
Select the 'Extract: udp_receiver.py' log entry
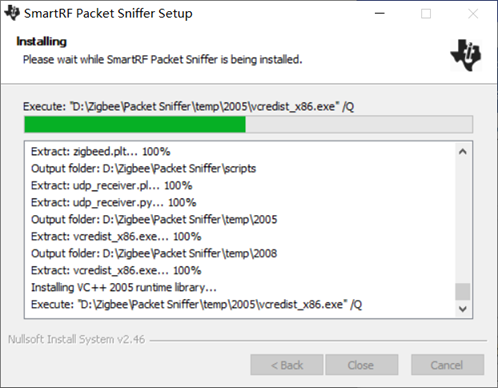coord(113,203)
